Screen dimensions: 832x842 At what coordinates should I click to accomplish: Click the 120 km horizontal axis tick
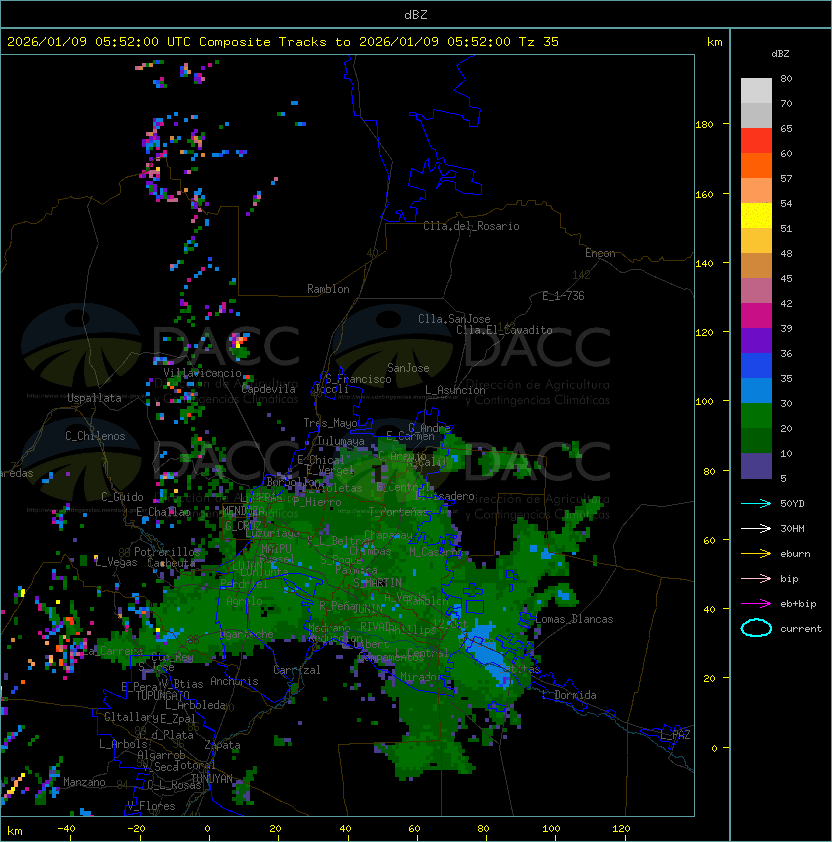tap(621, 829)
